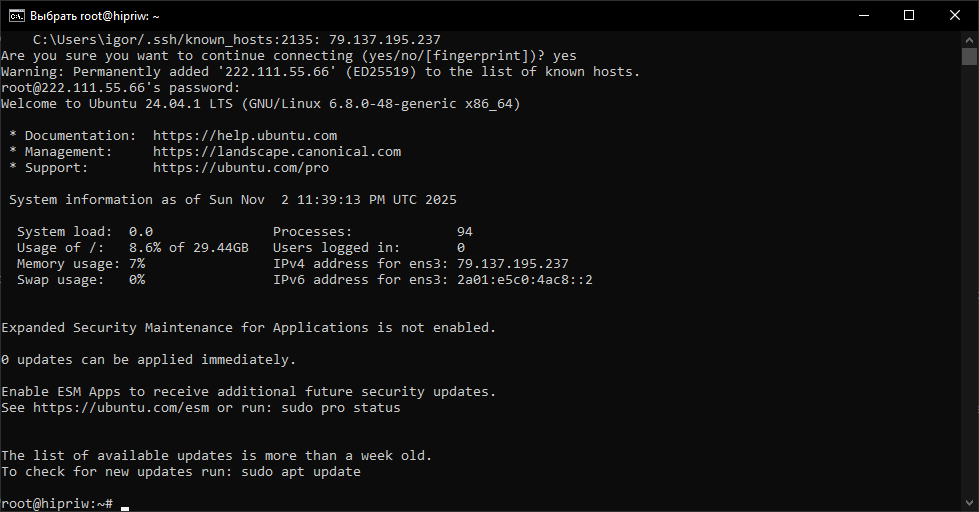Image resolution: width=979 pixels, height=512 pixels.
Task: Close the root@hipriw terminal window
Action: 955,16
